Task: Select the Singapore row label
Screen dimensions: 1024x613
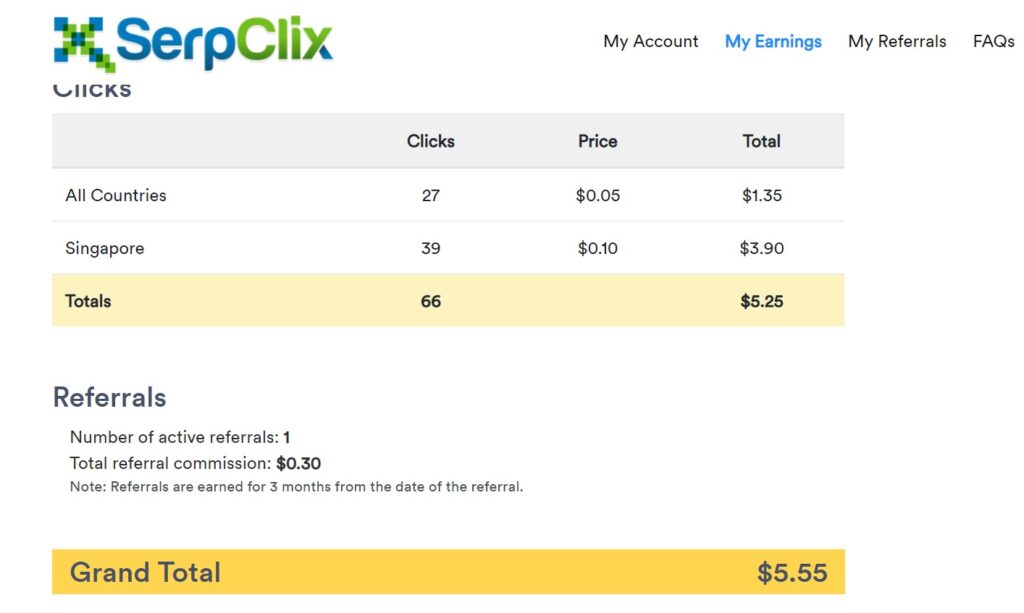Action: point(104,249)
